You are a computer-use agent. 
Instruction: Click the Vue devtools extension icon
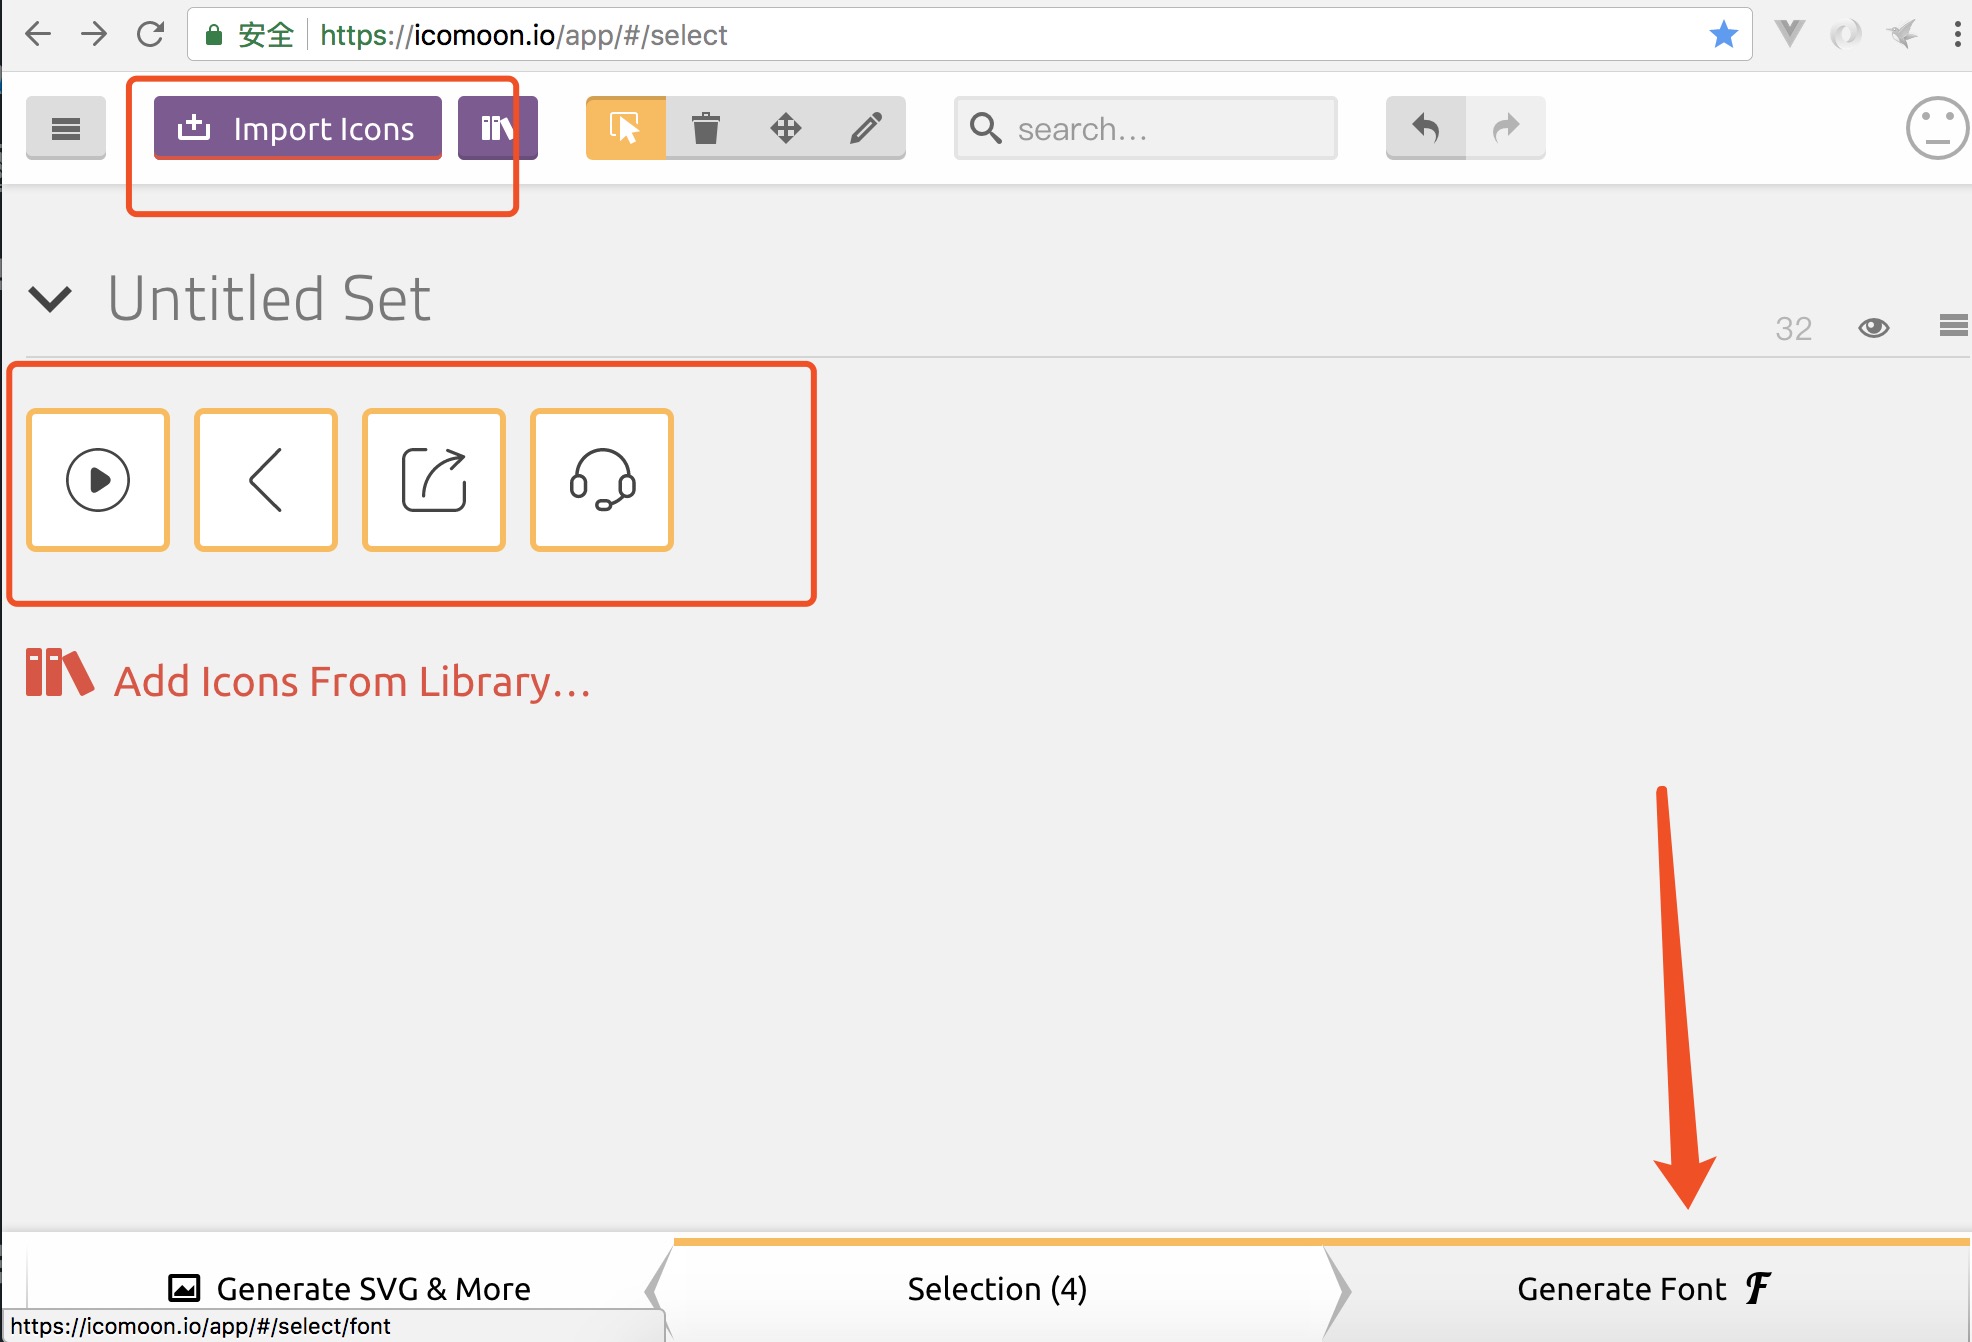pyautogui.click(x=1790, y=34)
